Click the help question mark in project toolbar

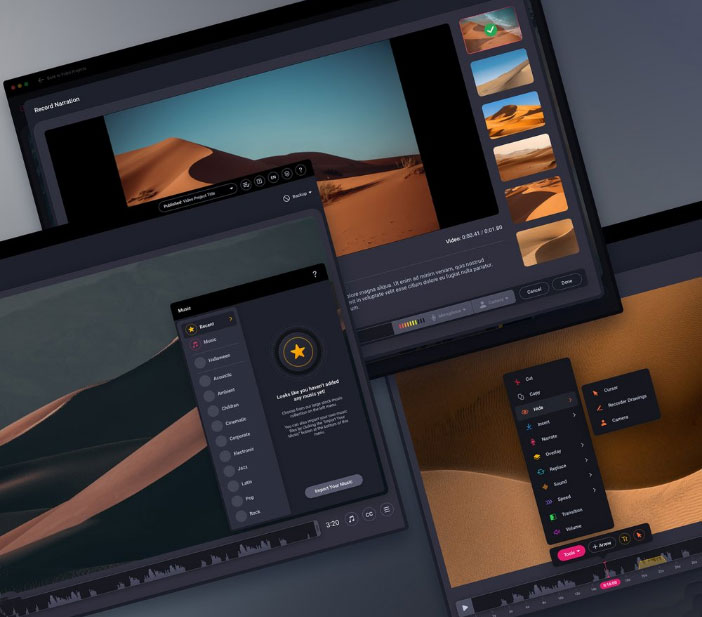coord(301,170)
